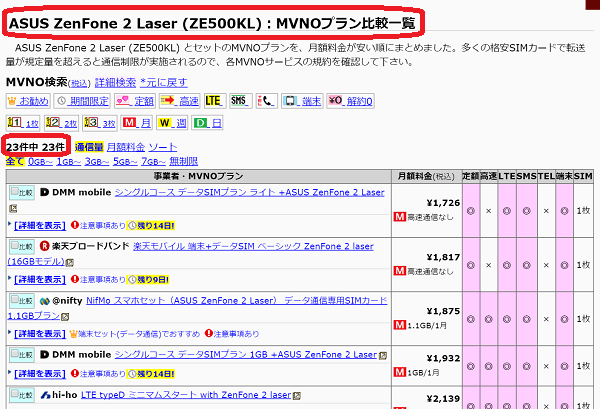Open the 詳細検索 link
This screenshot has height=409, width=600.
[x=115, y=82]
